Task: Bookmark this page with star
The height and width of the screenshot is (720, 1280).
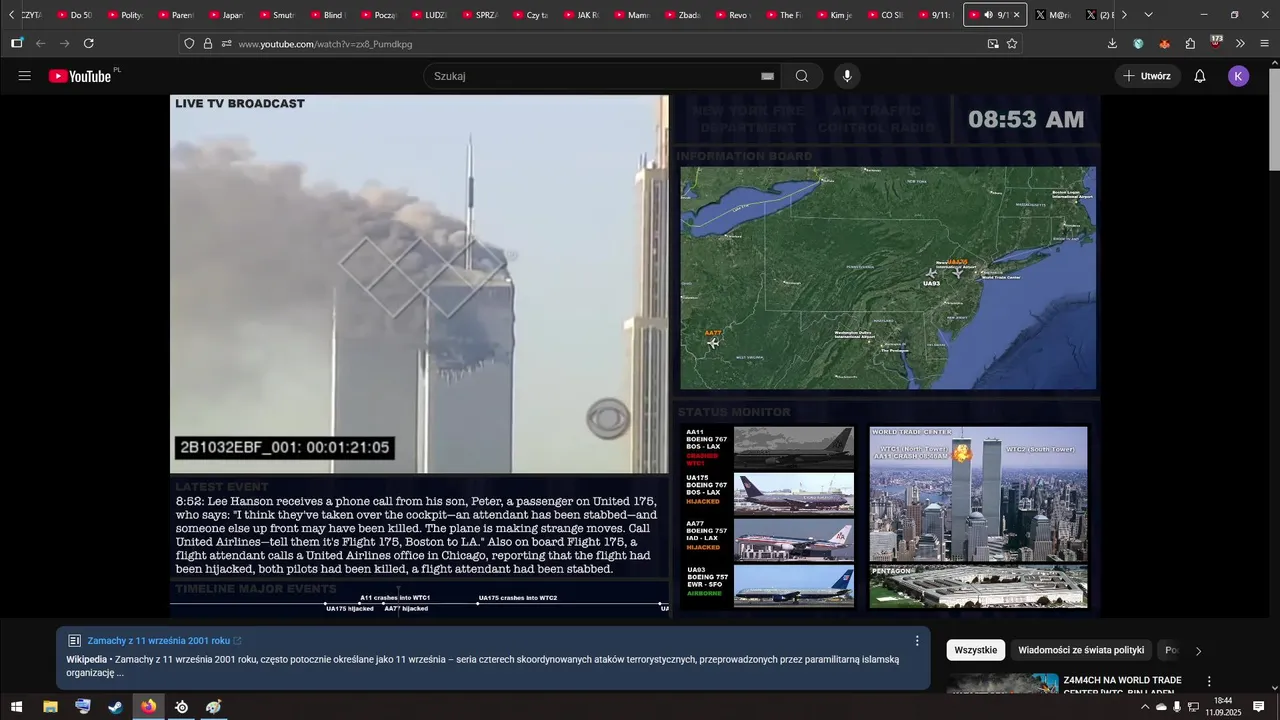Action: click(x=1012, y=44)
